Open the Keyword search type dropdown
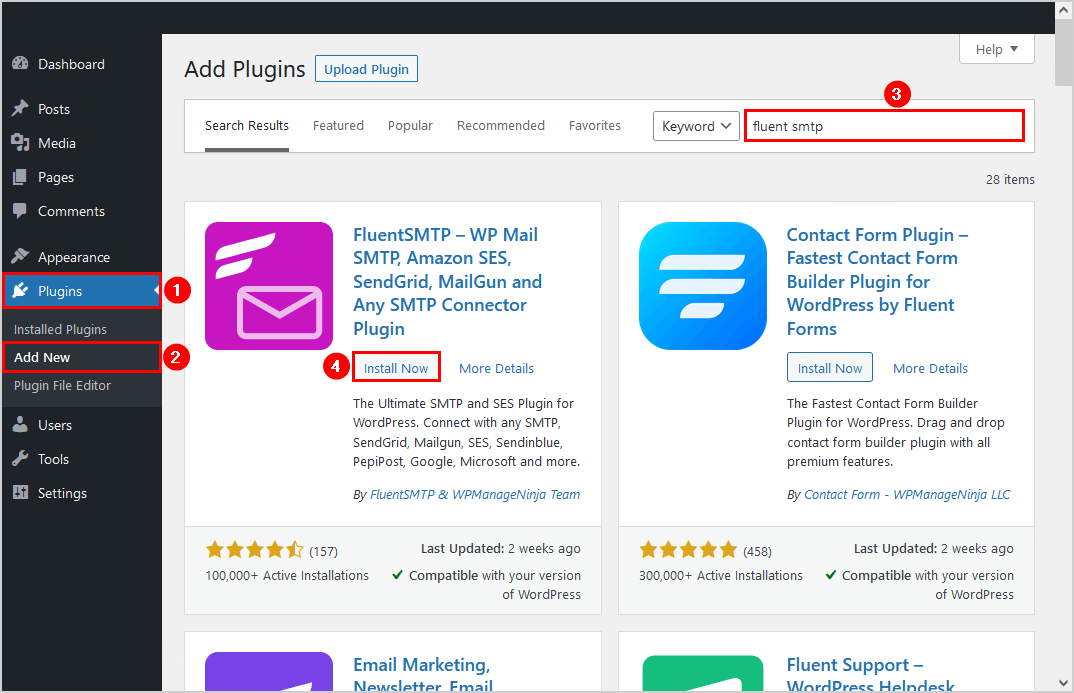The image size is (1074, 693). pyautogui.click(x=696, y=126)
